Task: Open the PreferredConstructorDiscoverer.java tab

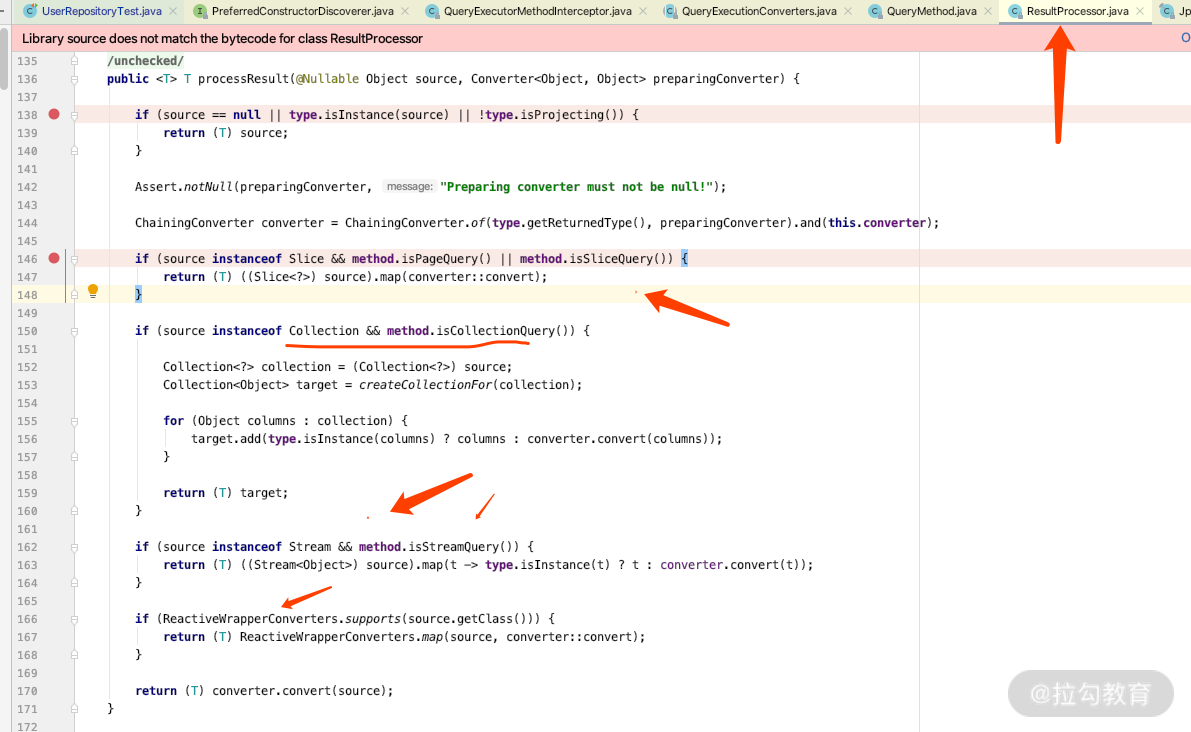Action: 302,11
